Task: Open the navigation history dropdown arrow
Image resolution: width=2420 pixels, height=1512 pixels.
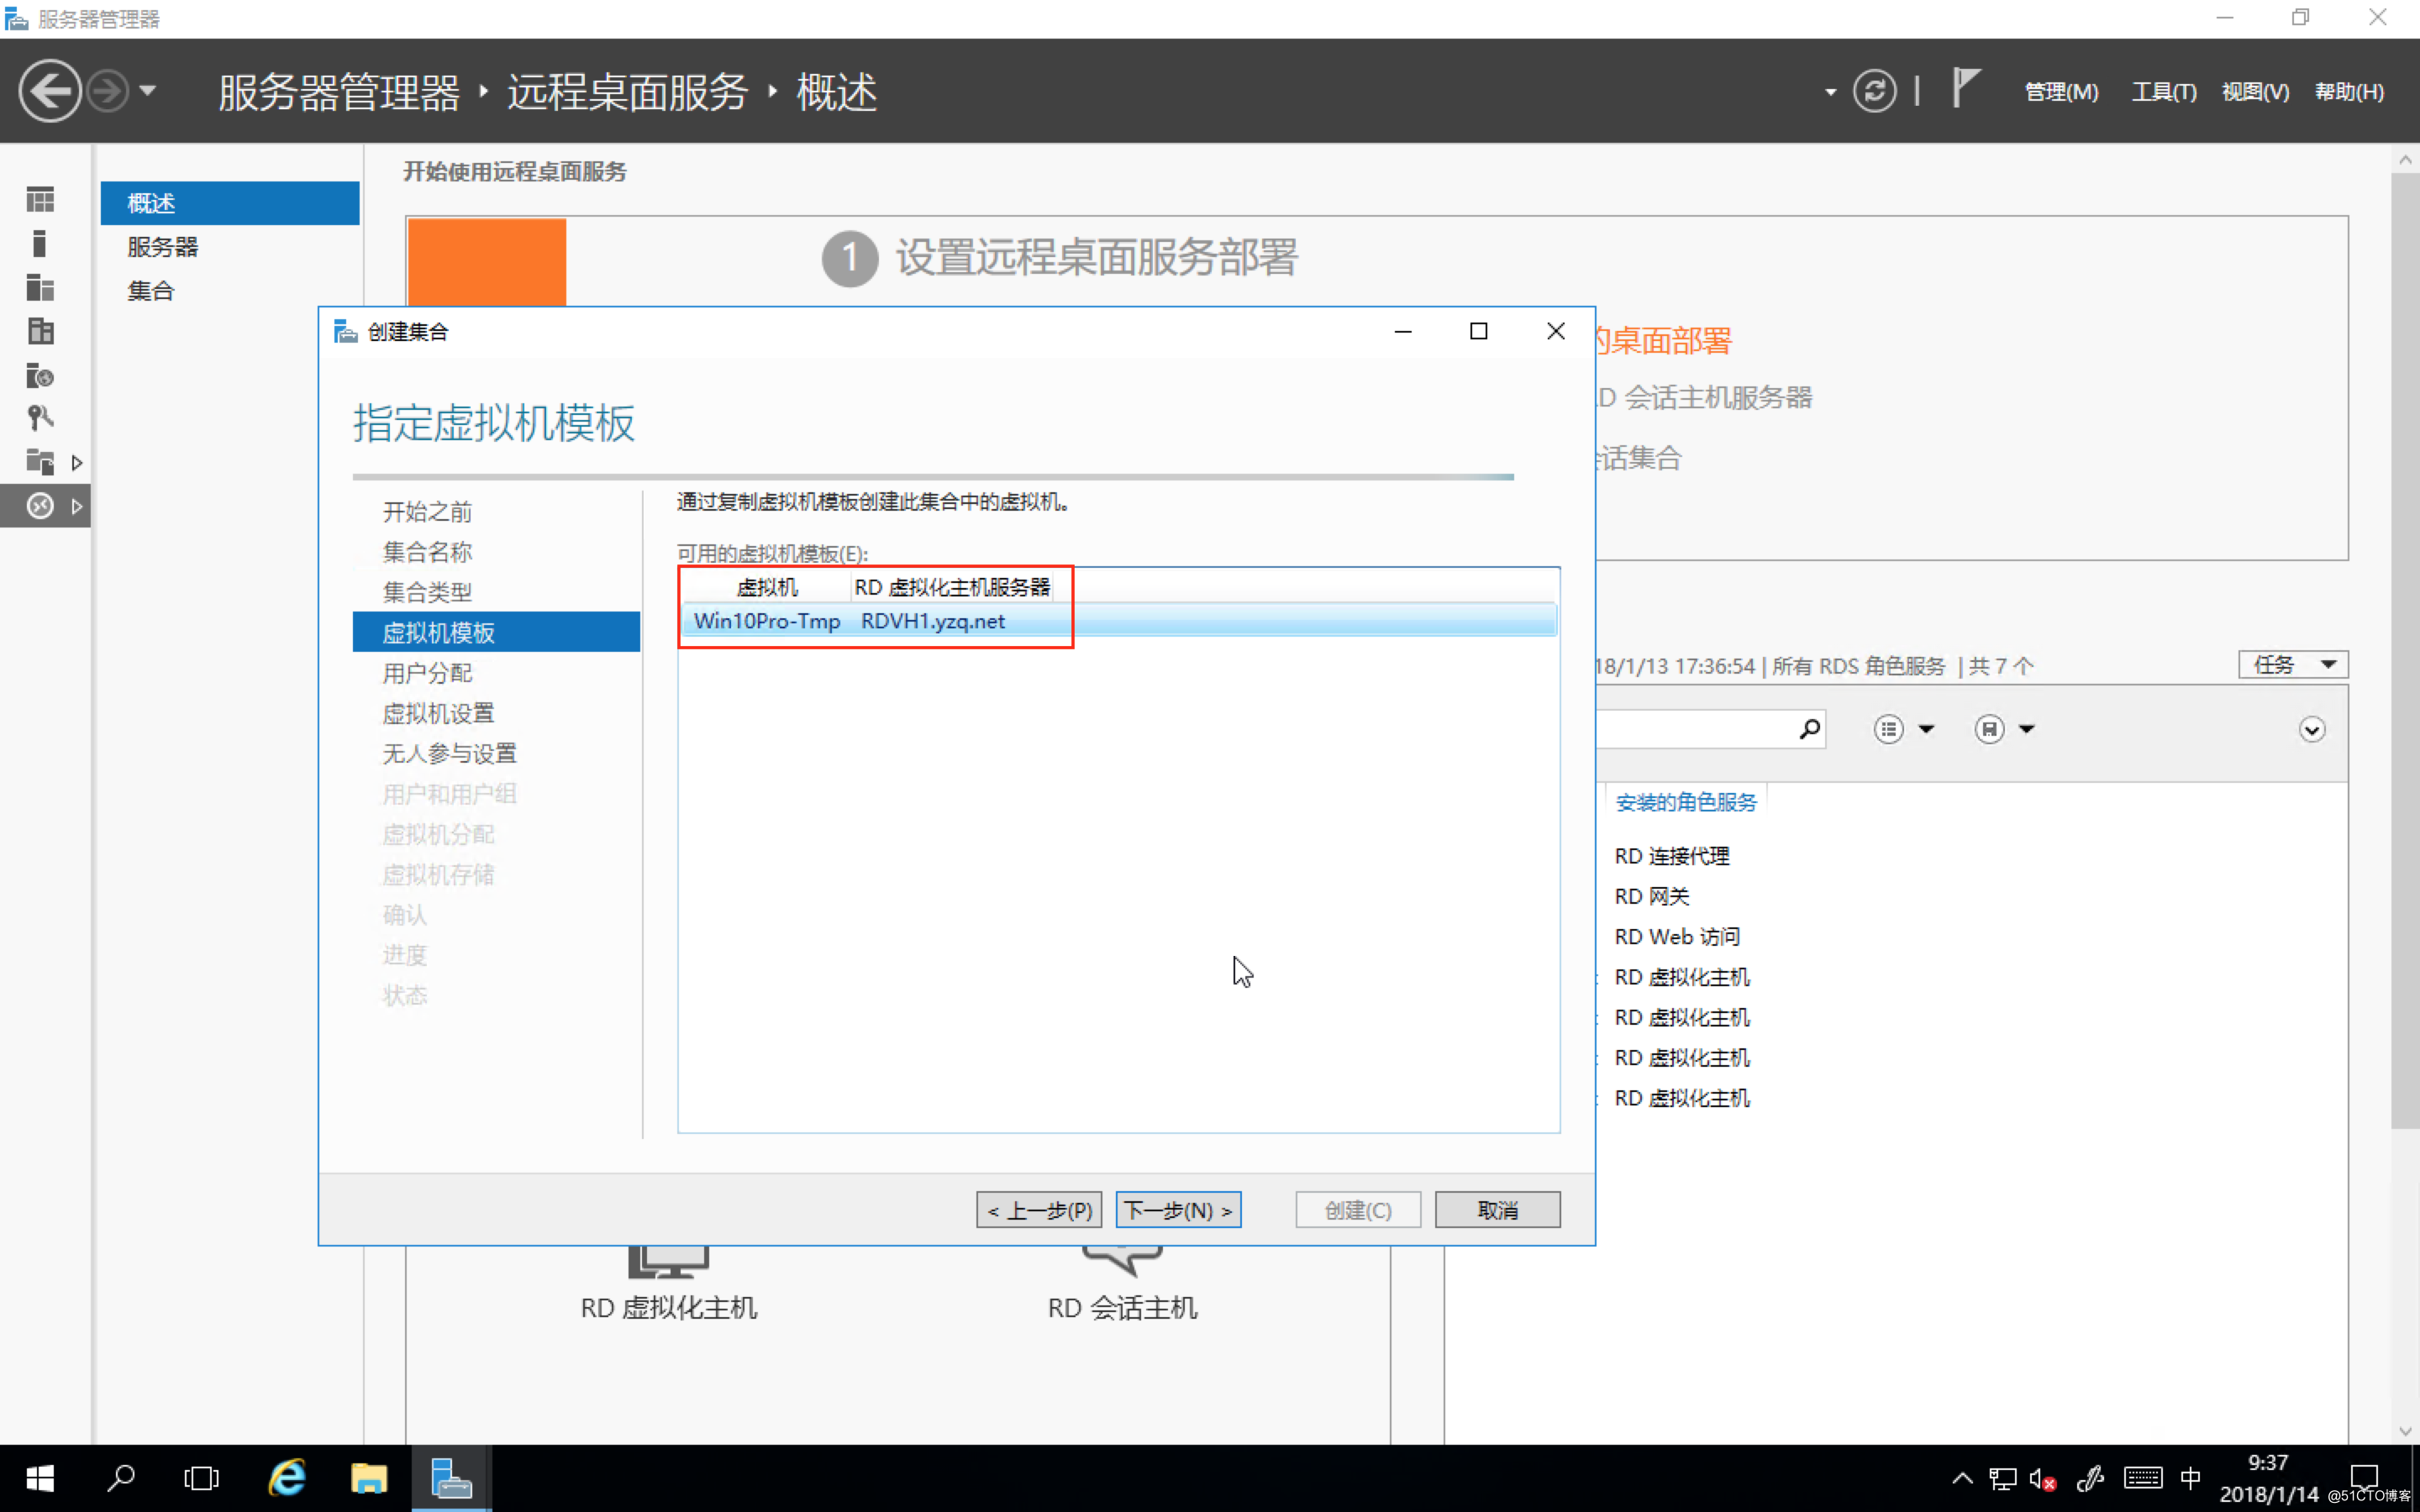Action: [148, 91]
